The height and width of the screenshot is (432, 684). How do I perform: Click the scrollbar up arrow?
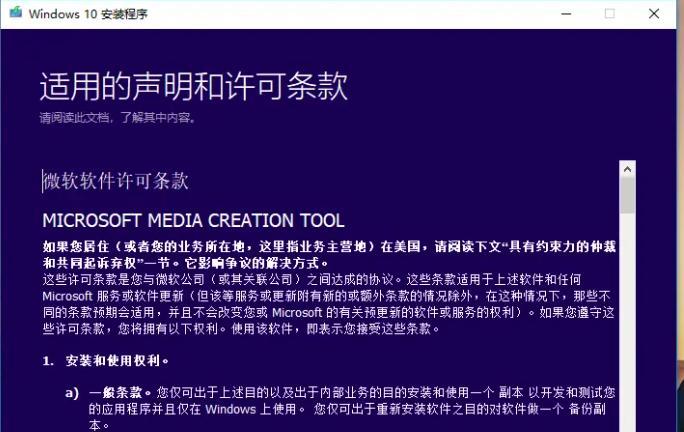pyautogui.click(x=627, y=169)
